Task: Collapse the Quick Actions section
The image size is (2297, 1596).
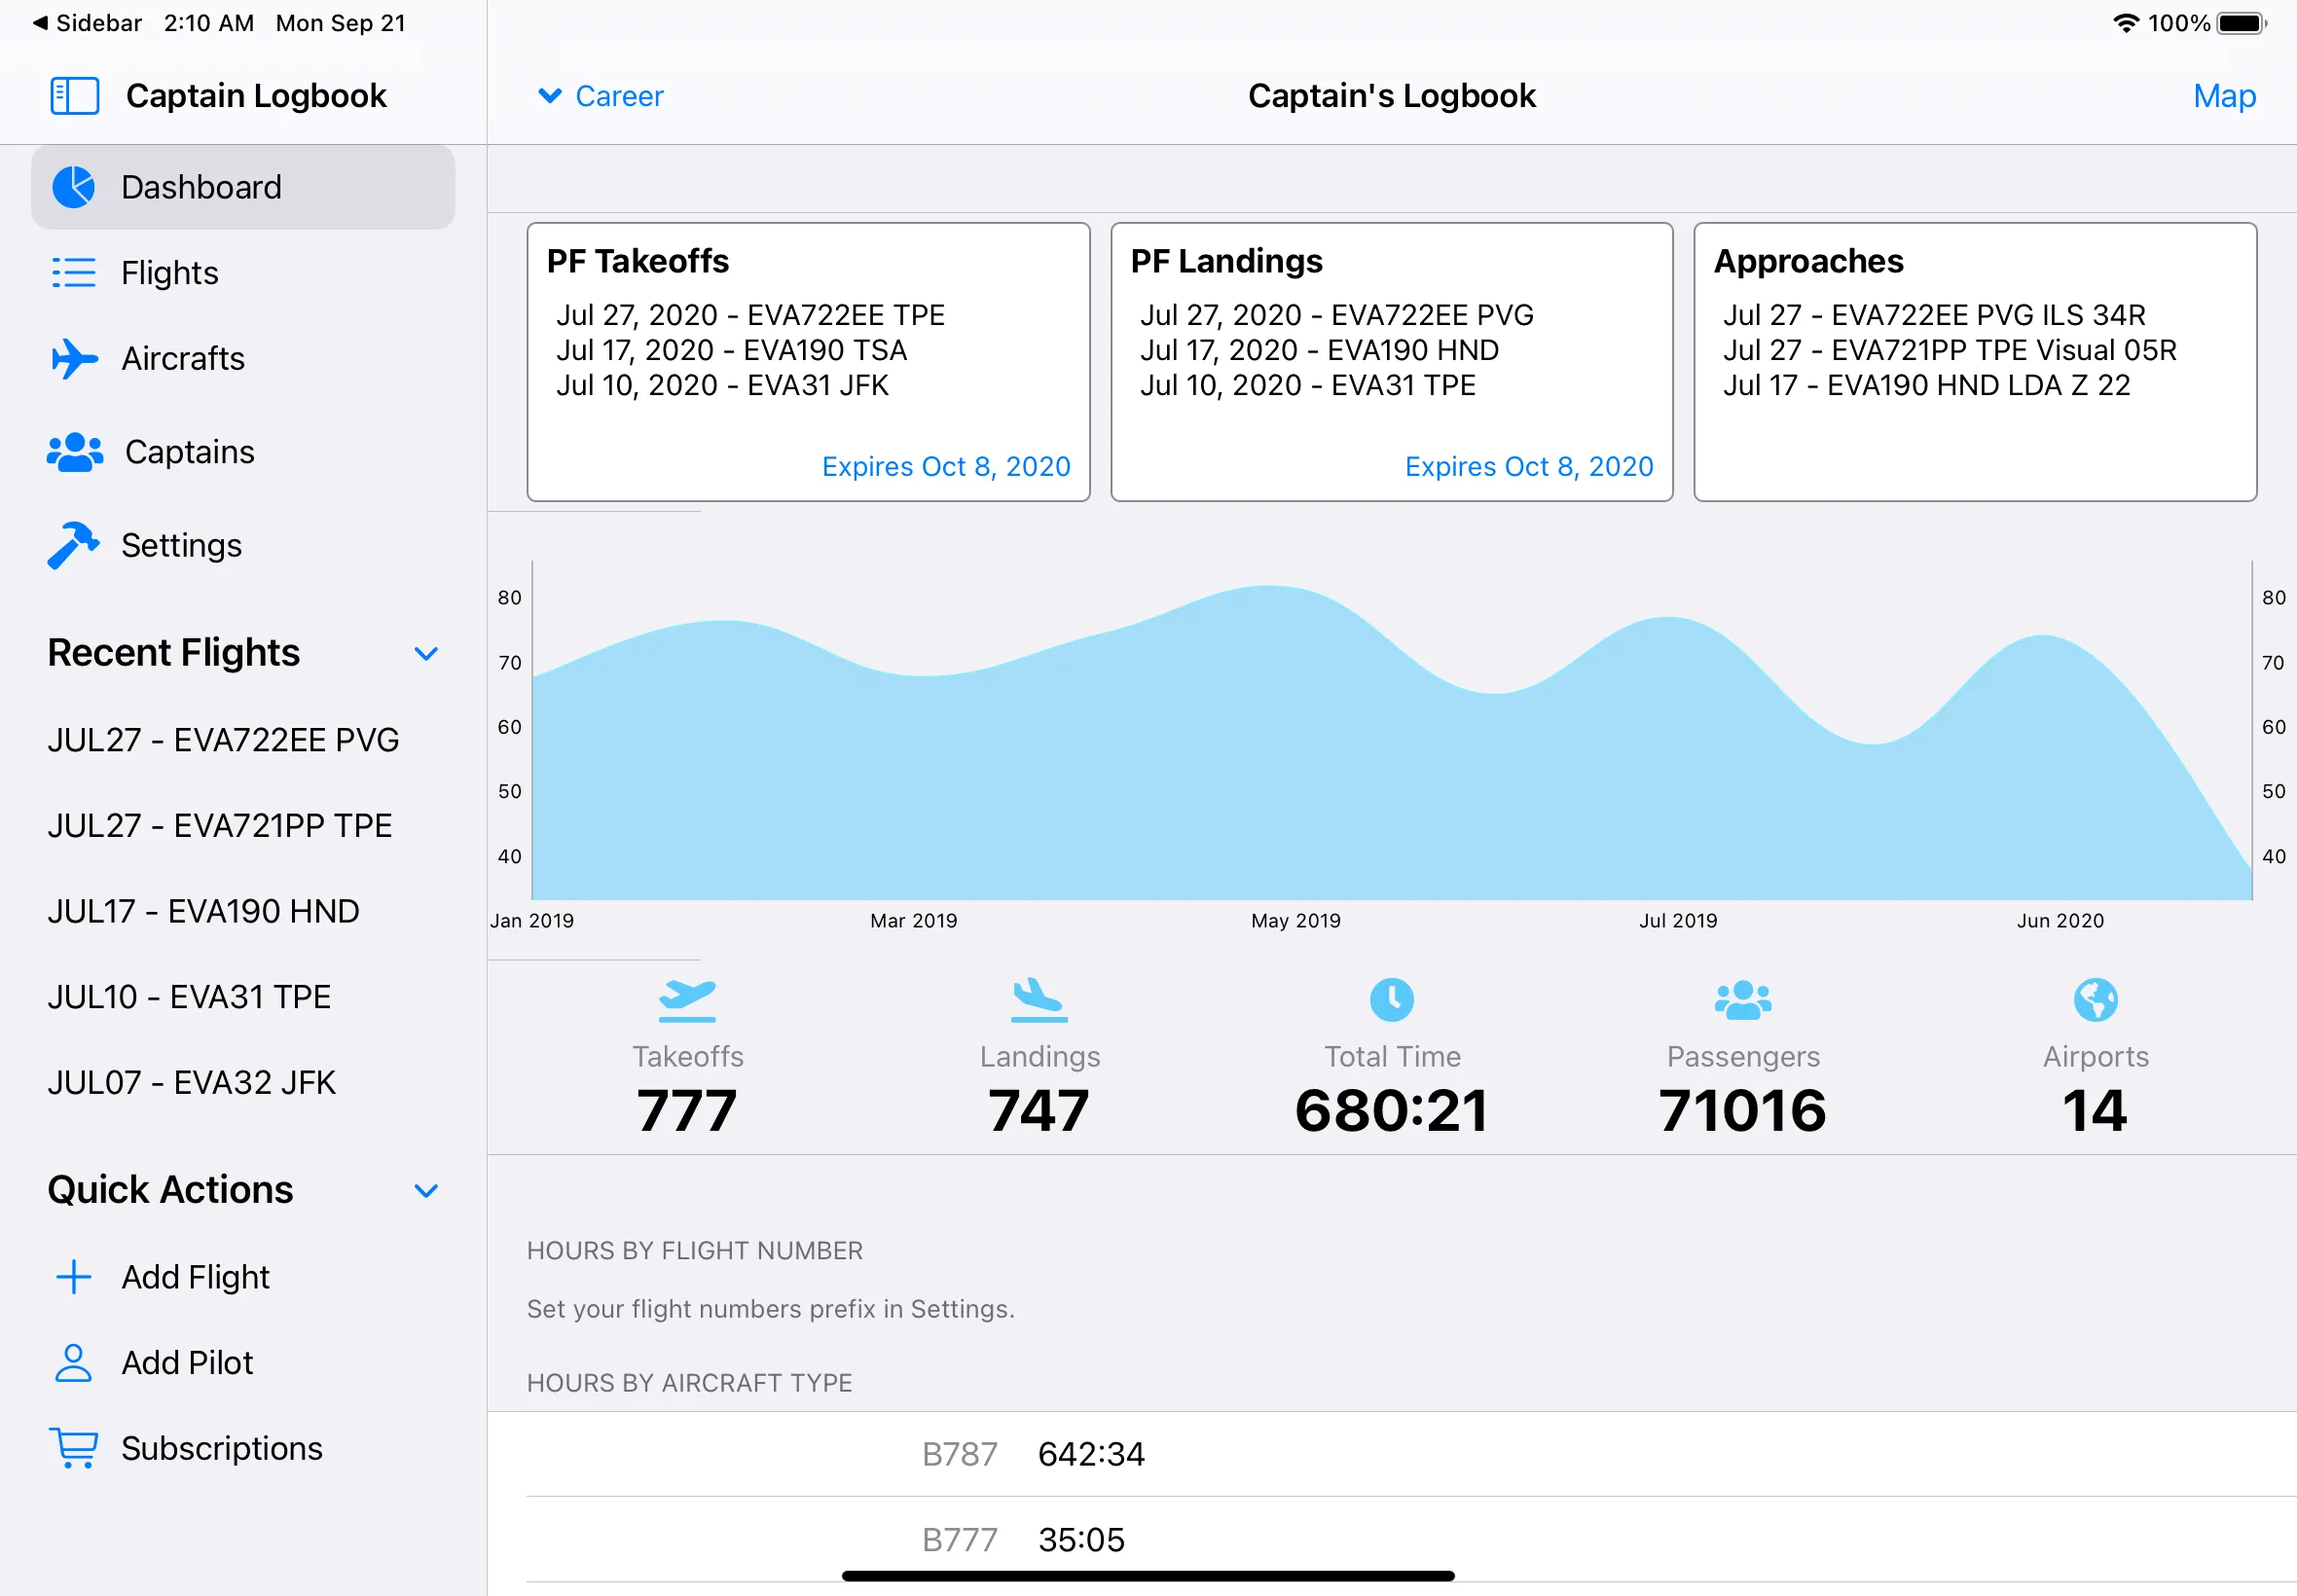Action: tap(426, 1190)
